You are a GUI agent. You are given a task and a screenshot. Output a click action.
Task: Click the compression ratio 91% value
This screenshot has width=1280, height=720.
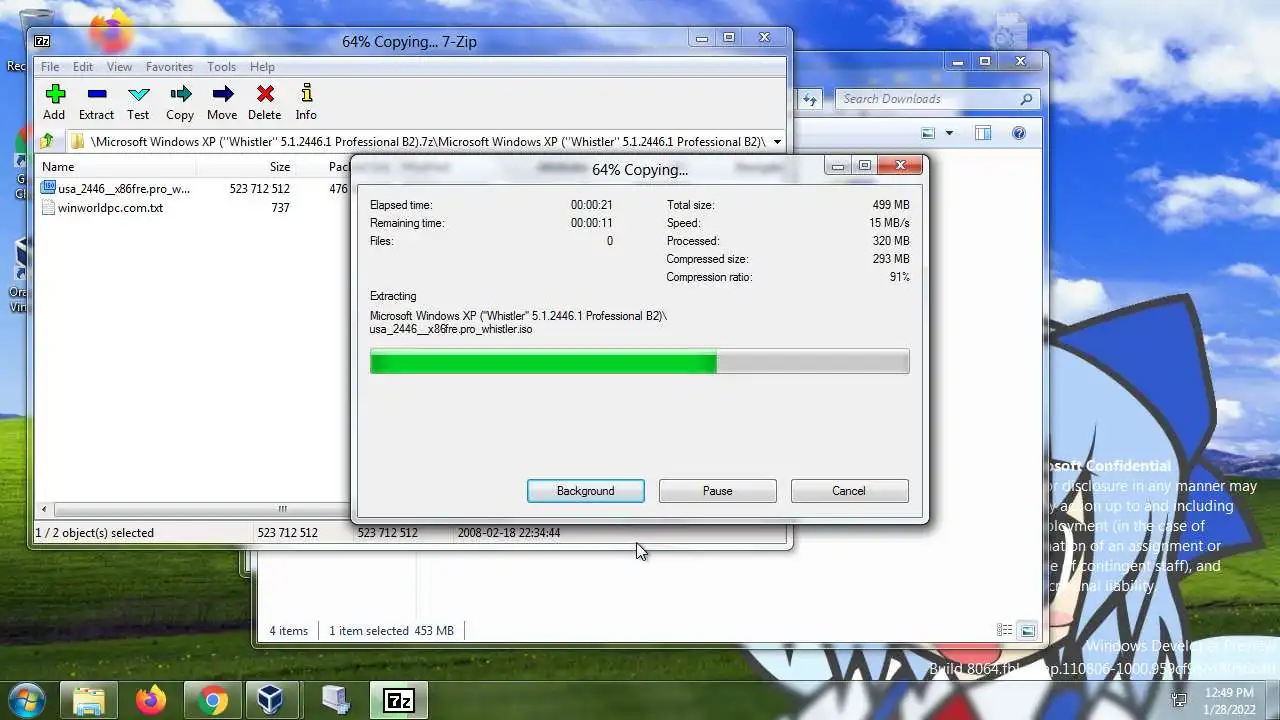pos(899,277)
